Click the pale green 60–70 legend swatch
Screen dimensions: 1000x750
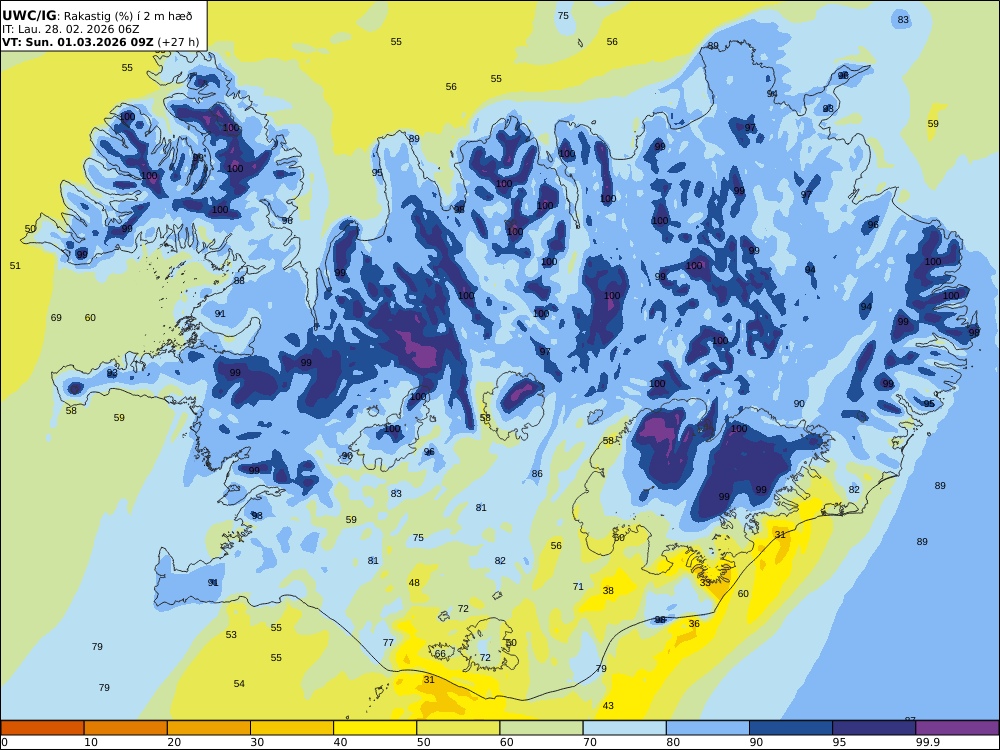(541, 728)
